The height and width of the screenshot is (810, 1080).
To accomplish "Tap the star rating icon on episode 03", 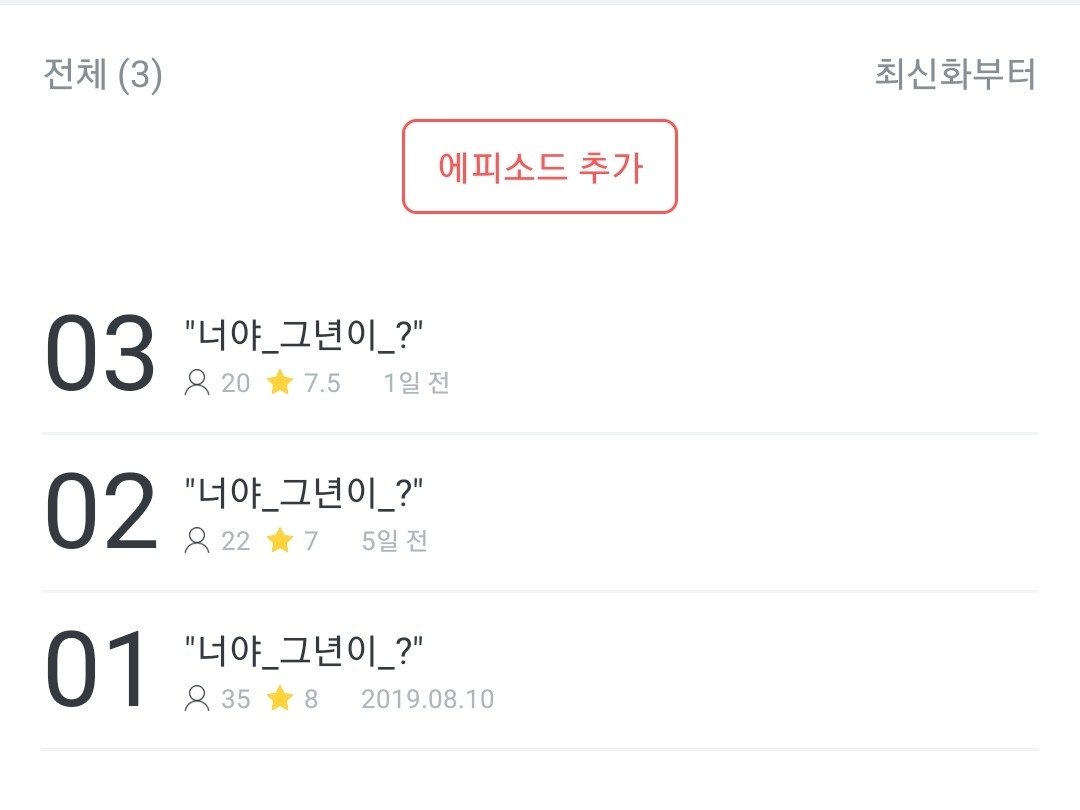I will [280, 382].
